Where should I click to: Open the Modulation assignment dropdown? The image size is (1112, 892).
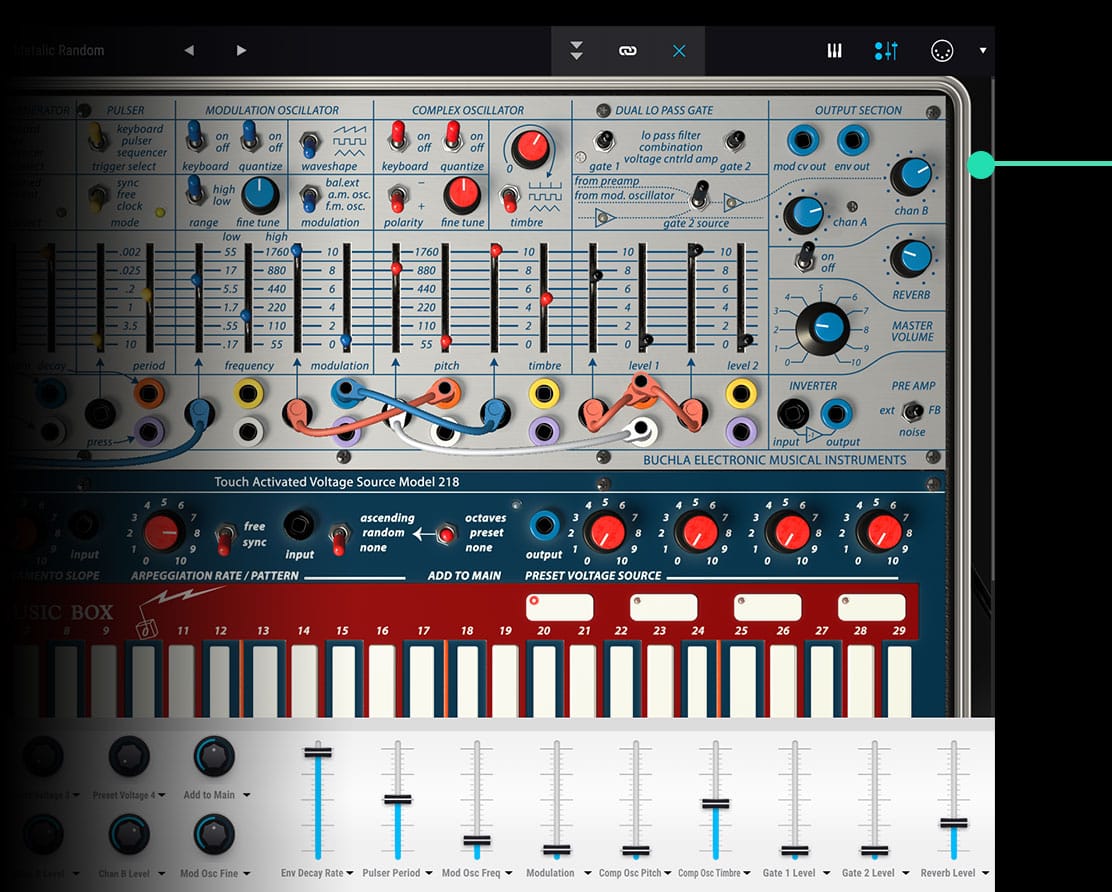coord(588,874)
